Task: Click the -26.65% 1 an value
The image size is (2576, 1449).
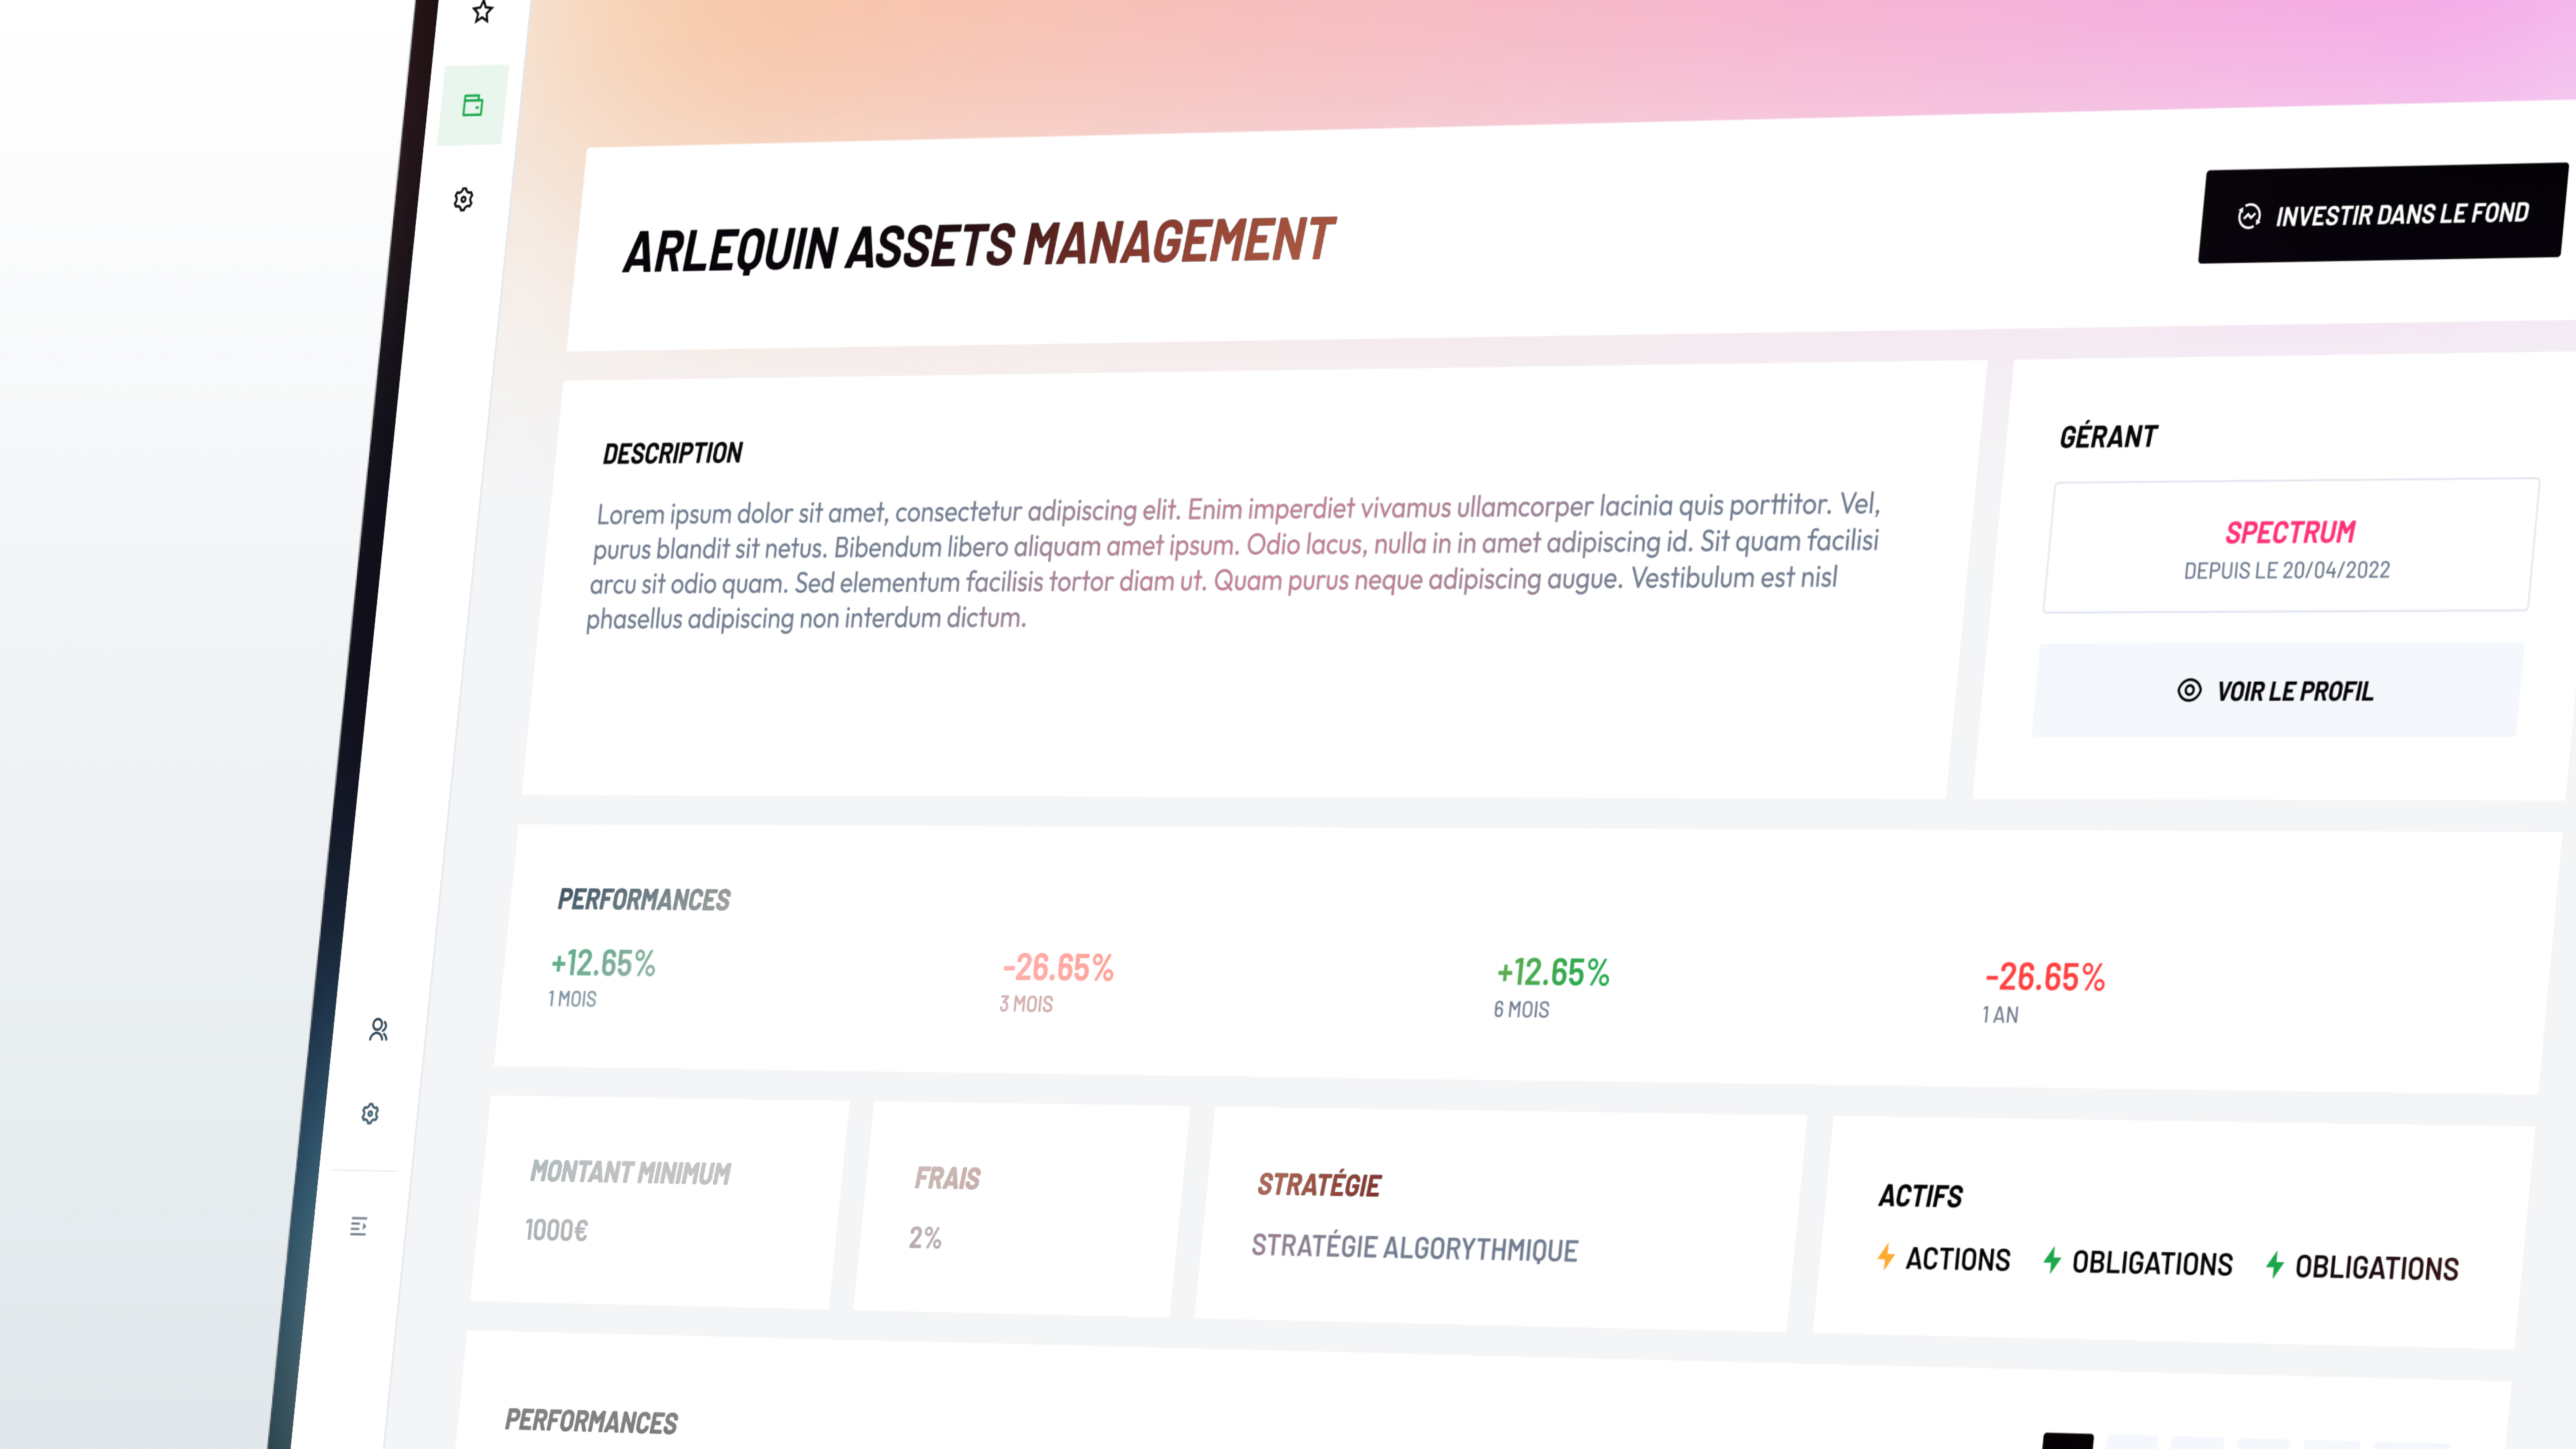Action: [x=2045, y=977]
